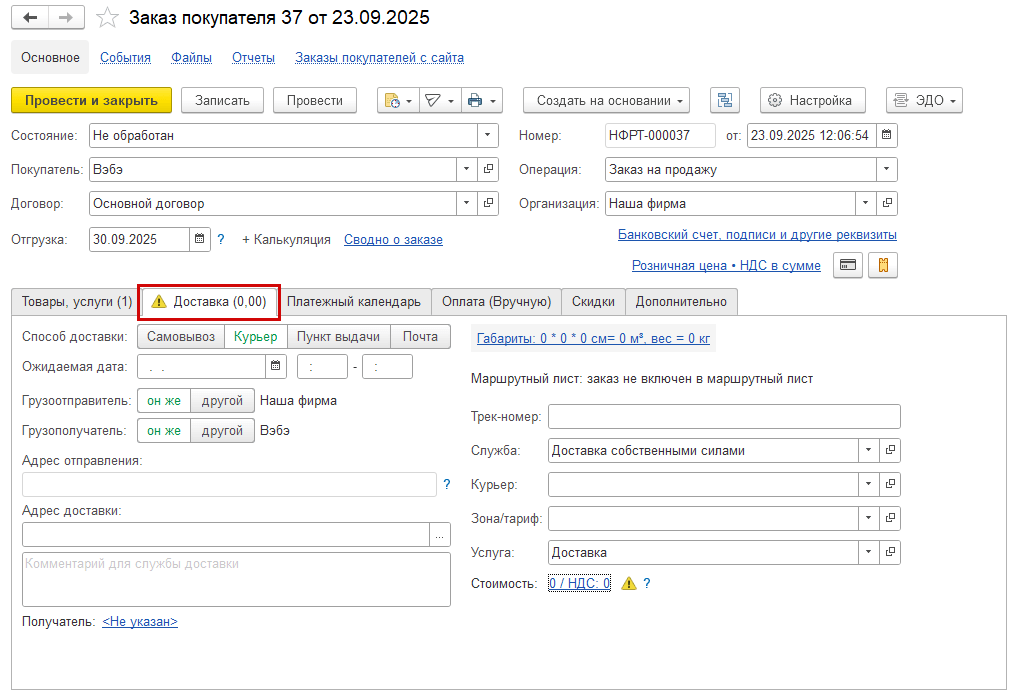The height and width of the screenshot is (695, 1026).
Task: Expand the Состояние dropdown
Action: coord(488,135)
